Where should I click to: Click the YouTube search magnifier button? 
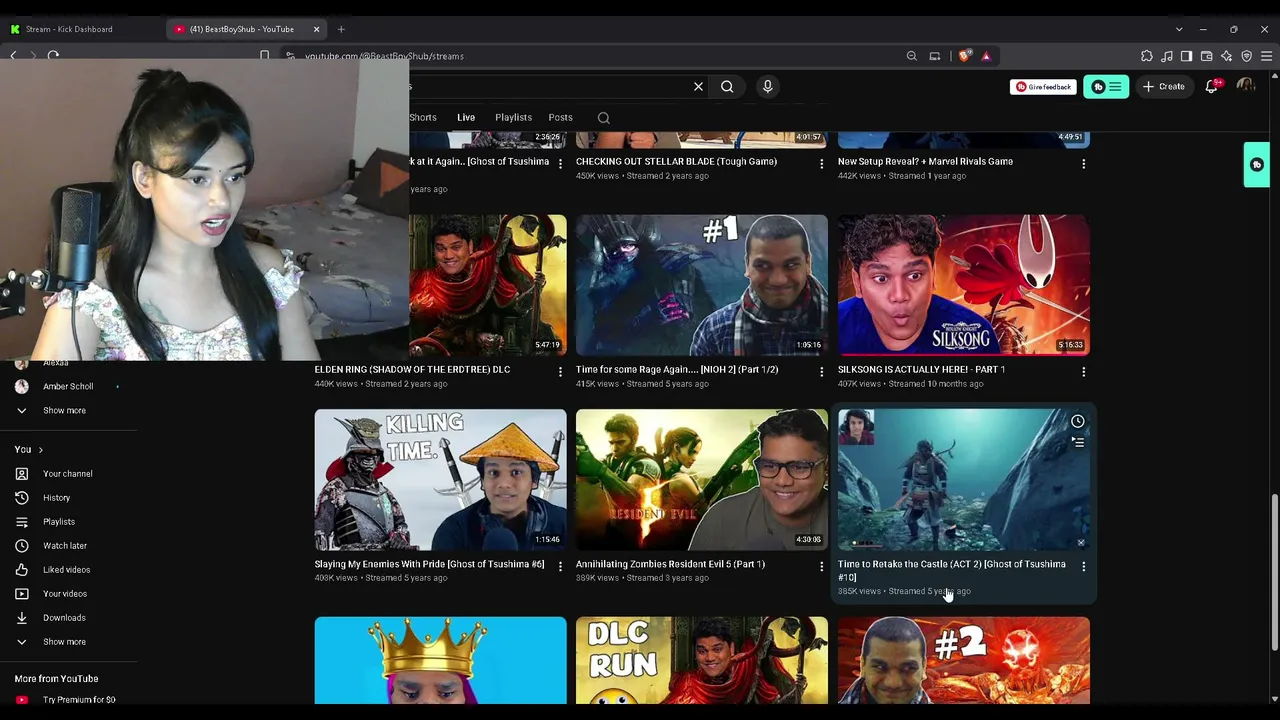[727, 87]
